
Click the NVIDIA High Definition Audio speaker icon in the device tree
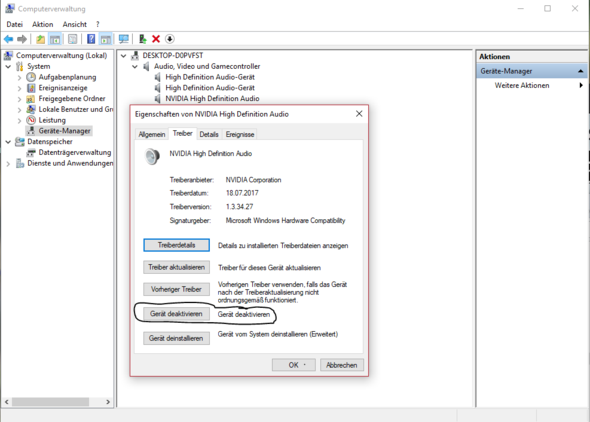click(x=158, y=99)
